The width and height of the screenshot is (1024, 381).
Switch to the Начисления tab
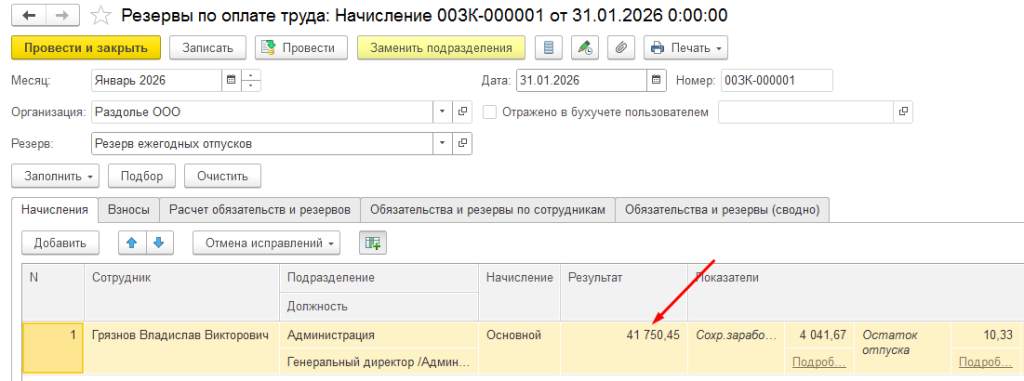pos(55,210)
